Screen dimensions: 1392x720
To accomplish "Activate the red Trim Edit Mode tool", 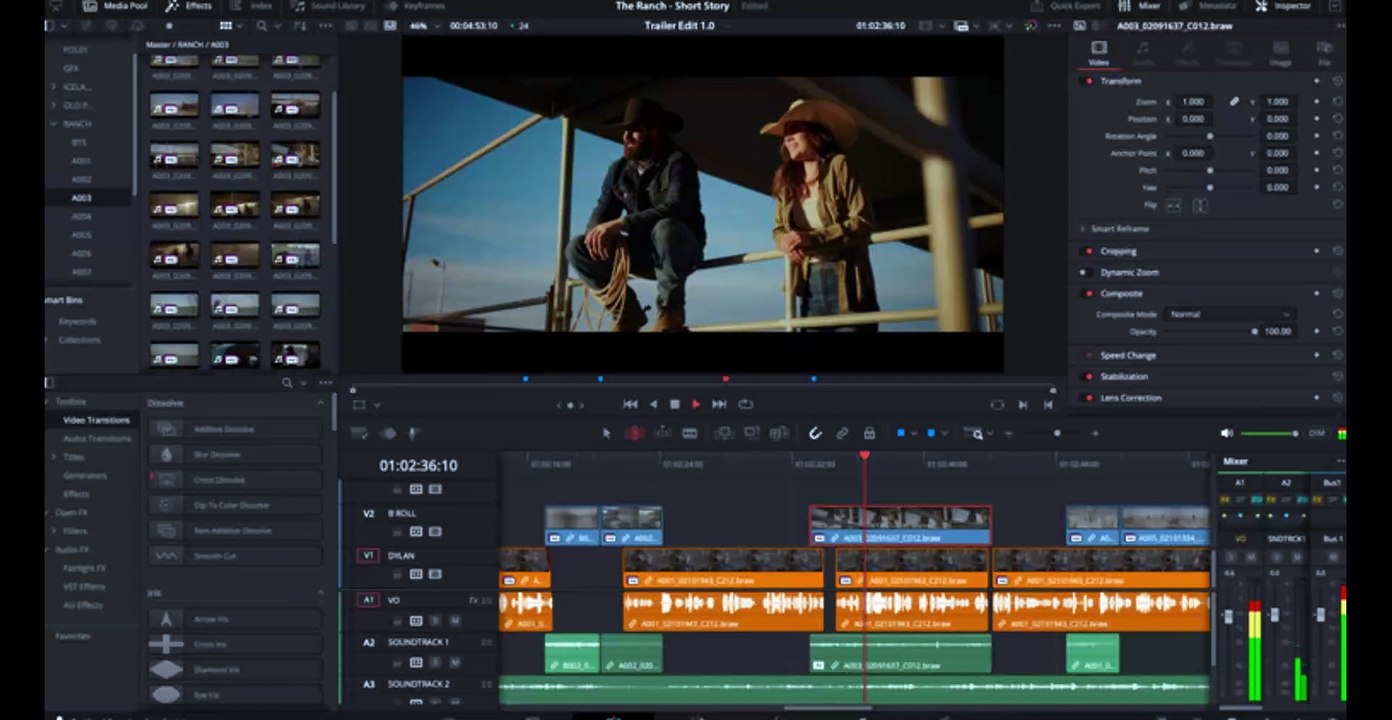I will [x=634, y=433].
